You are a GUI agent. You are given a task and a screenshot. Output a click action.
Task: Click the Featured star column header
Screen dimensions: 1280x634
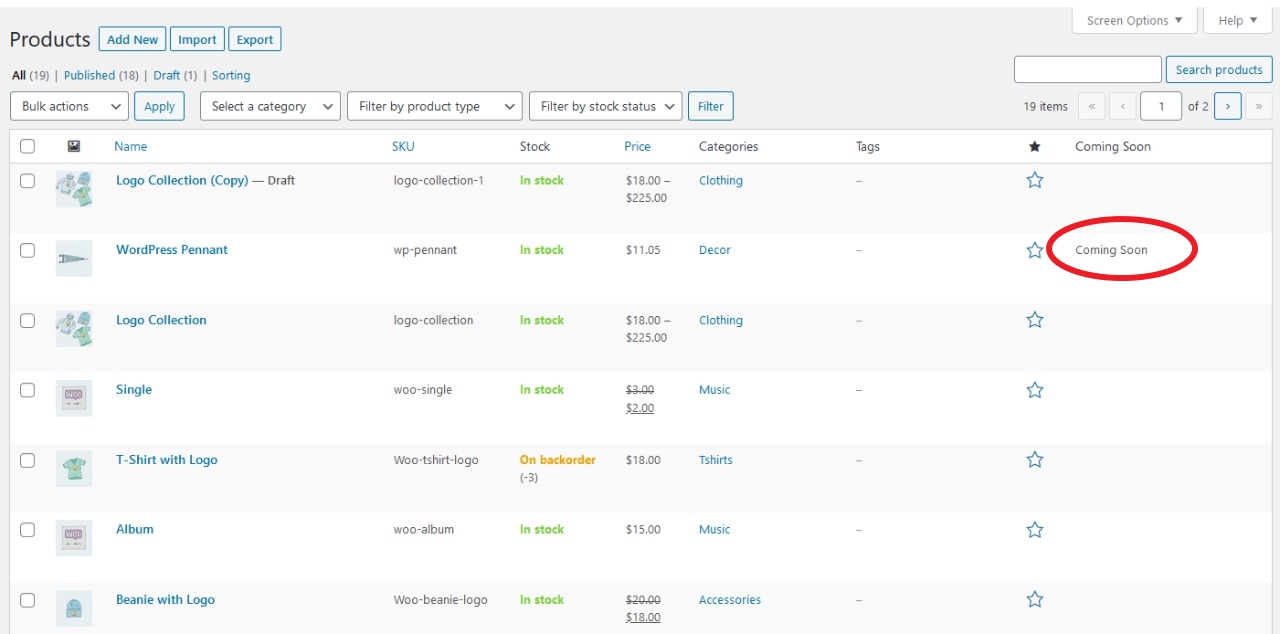[x=1035, y=147]
